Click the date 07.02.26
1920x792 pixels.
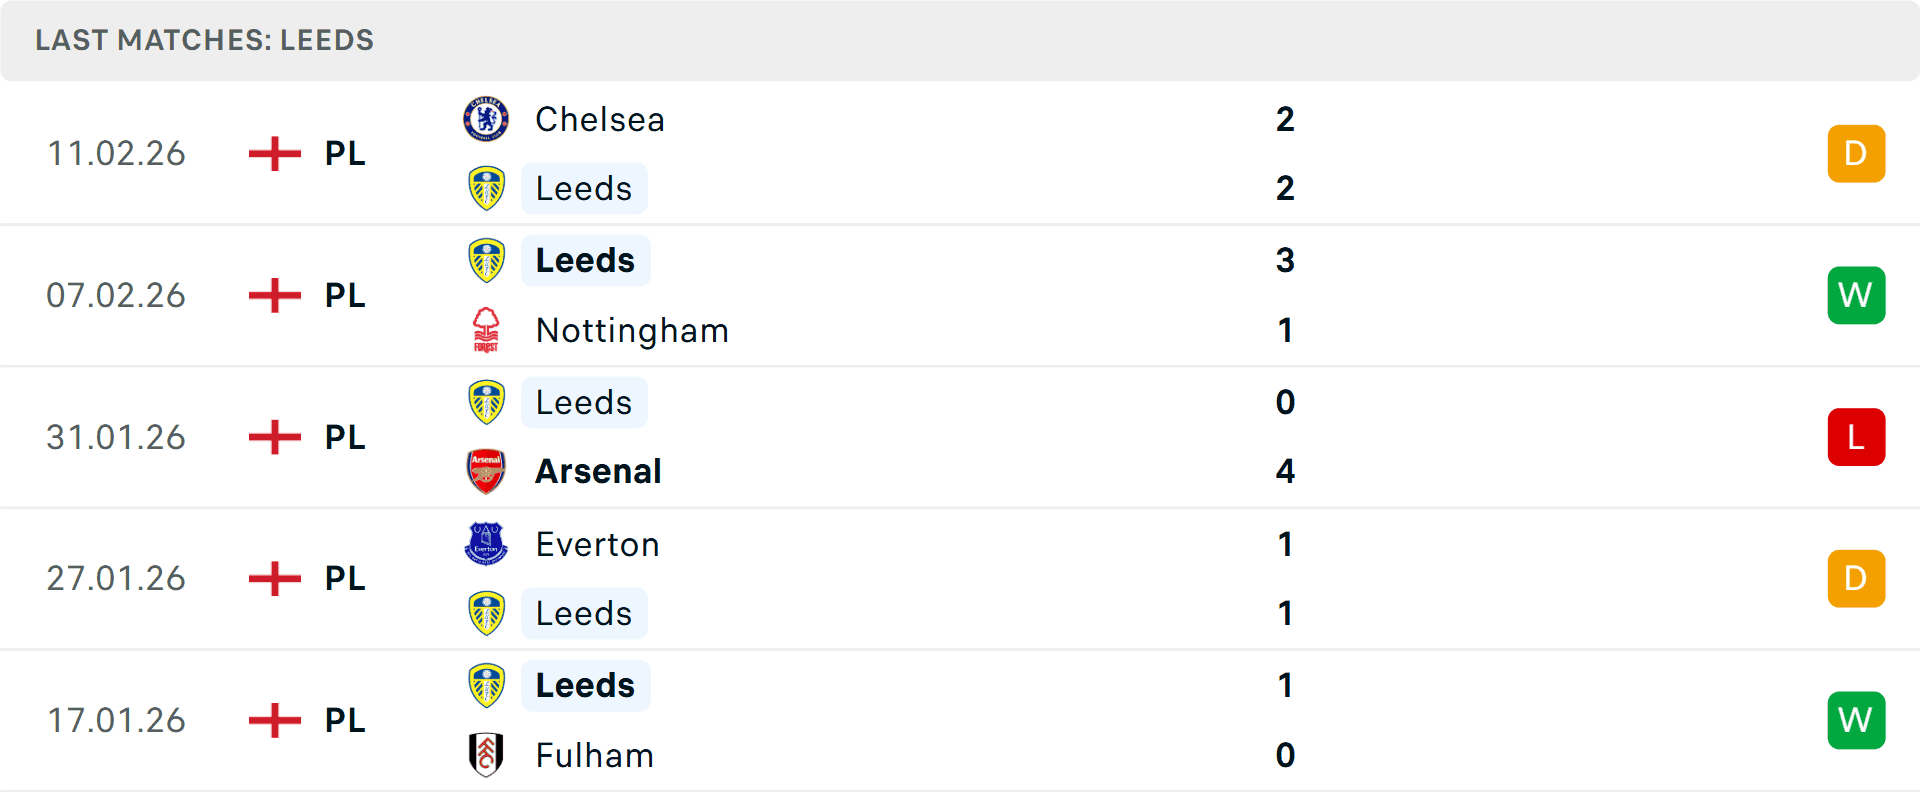pos(116,295)
